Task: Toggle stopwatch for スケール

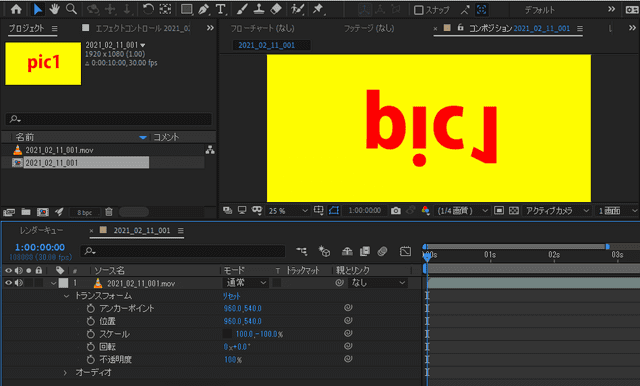Action: click(x=91, y=334)
